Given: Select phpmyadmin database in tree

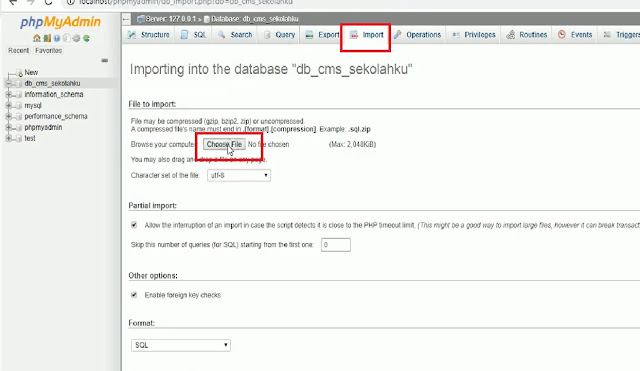Looking at the screenshot, I should tap(43, 127).
